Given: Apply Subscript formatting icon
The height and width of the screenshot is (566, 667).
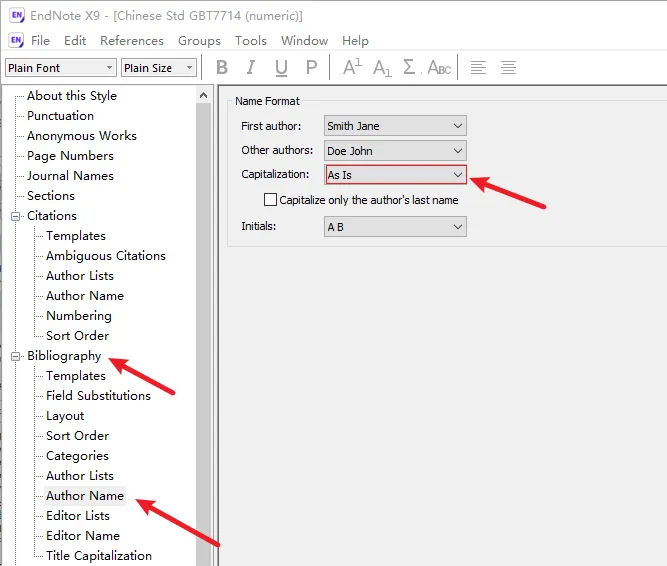Looking at the screenshot, I should tap(382, 68).
